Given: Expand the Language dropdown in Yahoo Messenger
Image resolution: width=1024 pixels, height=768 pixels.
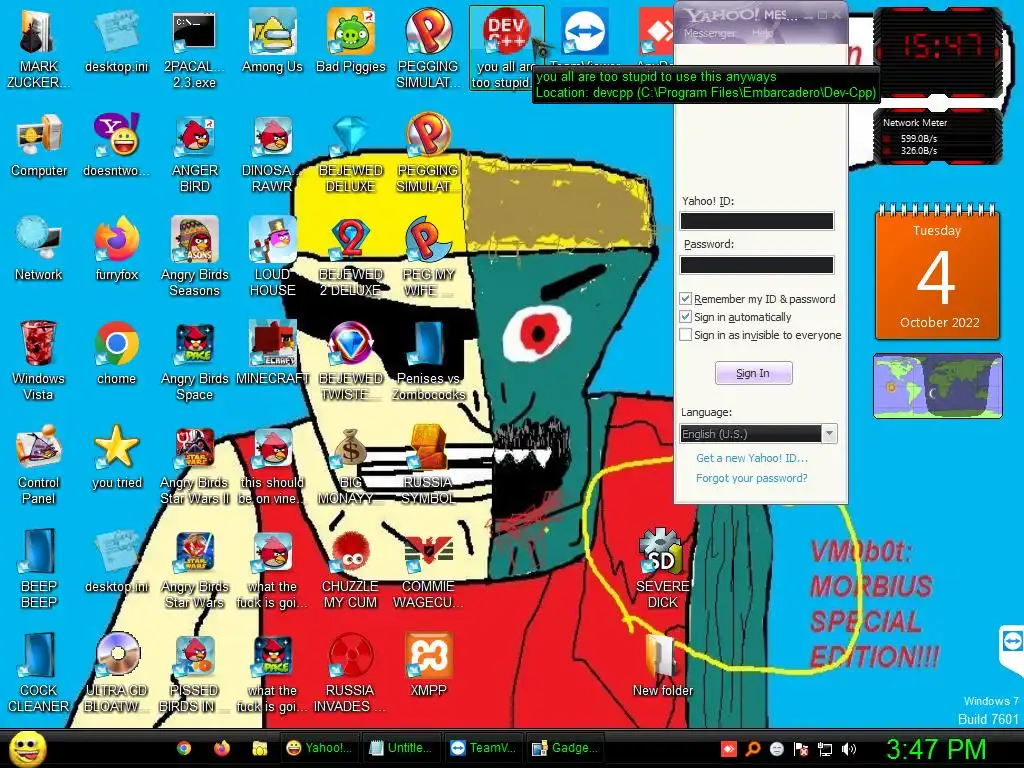Looking at the screenshot, I should (x=829, y=434).
